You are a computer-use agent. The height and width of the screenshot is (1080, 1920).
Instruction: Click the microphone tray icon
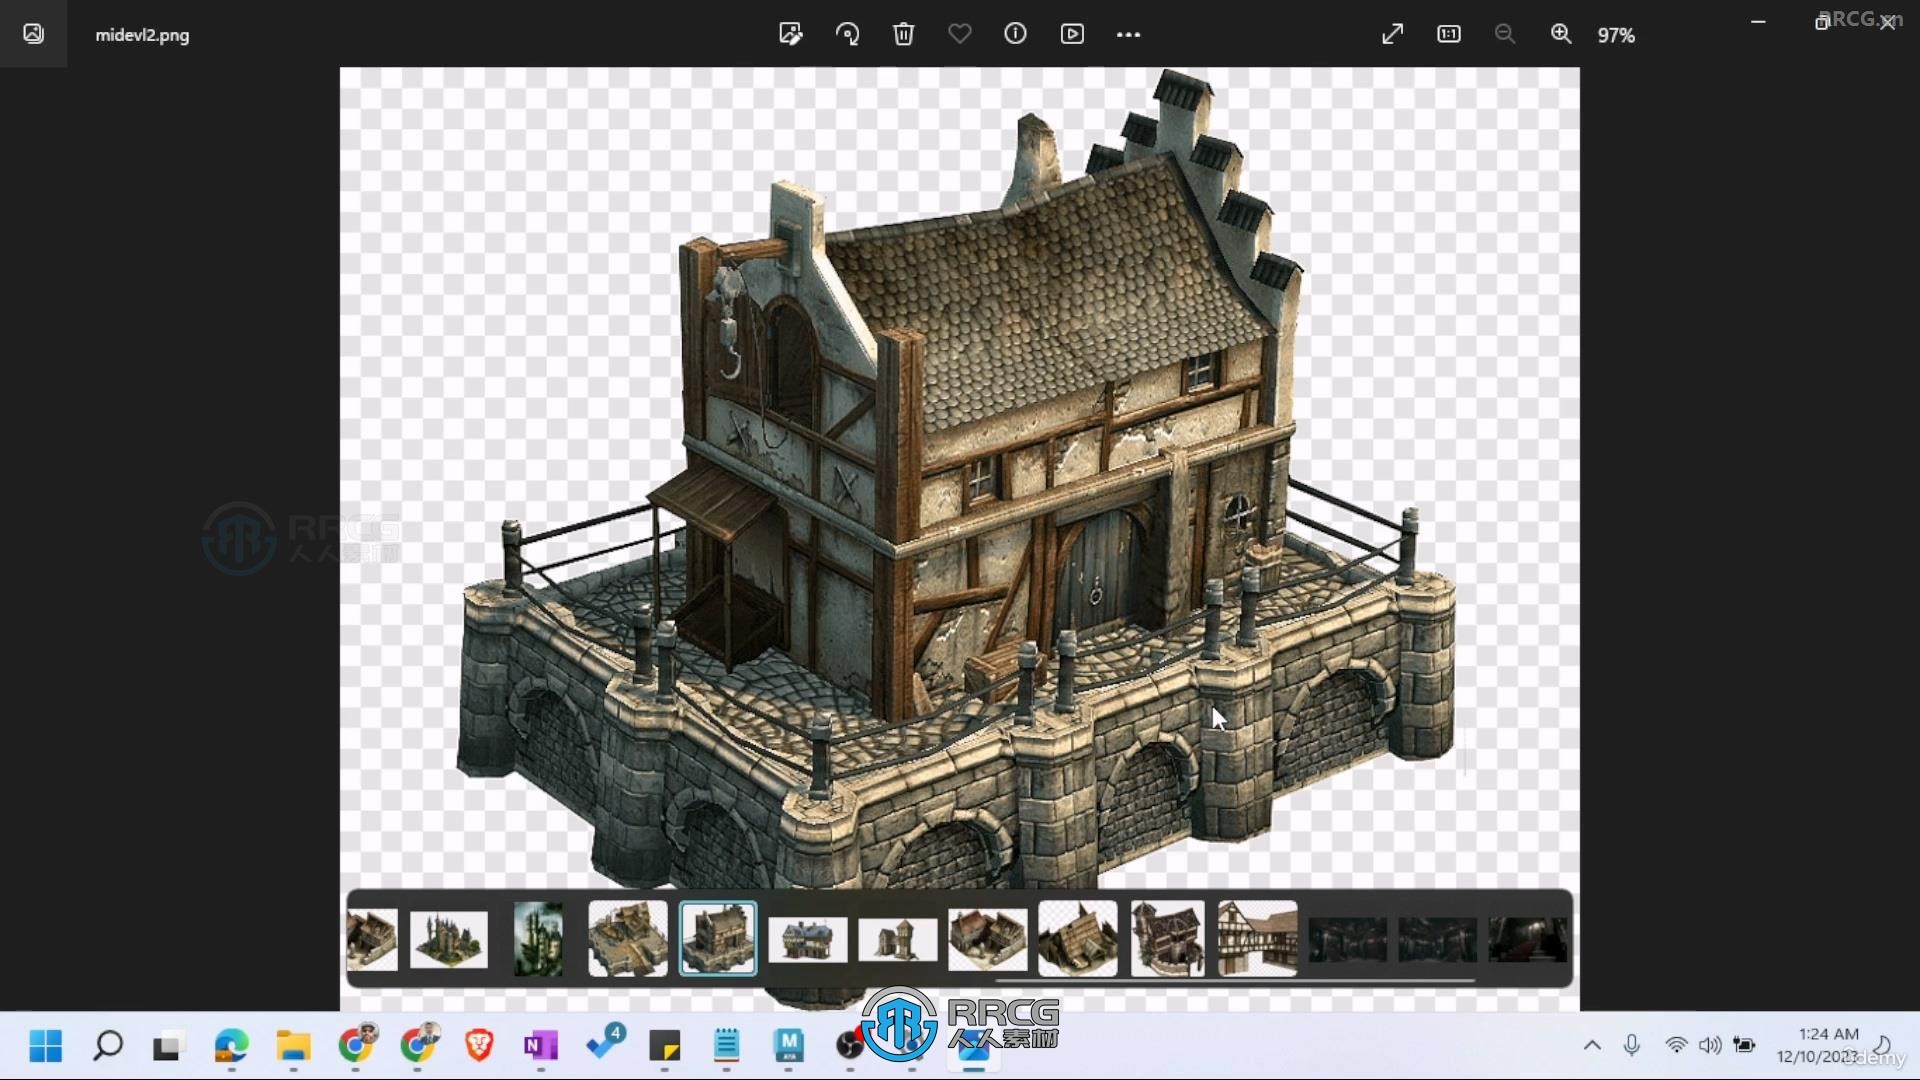pos(1632,1046)
